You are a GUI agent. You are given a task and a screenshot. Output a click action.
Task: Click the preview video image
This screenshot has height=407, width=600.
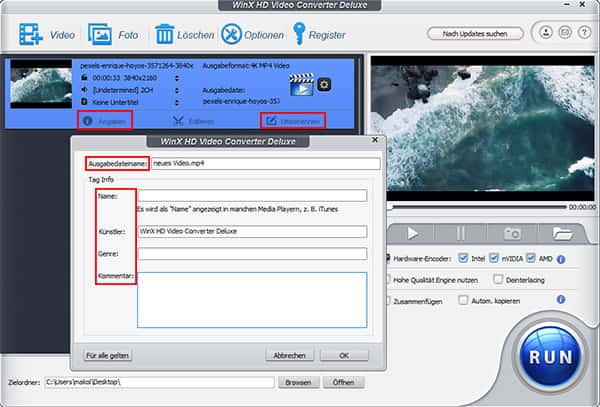(x=483, y=129)
